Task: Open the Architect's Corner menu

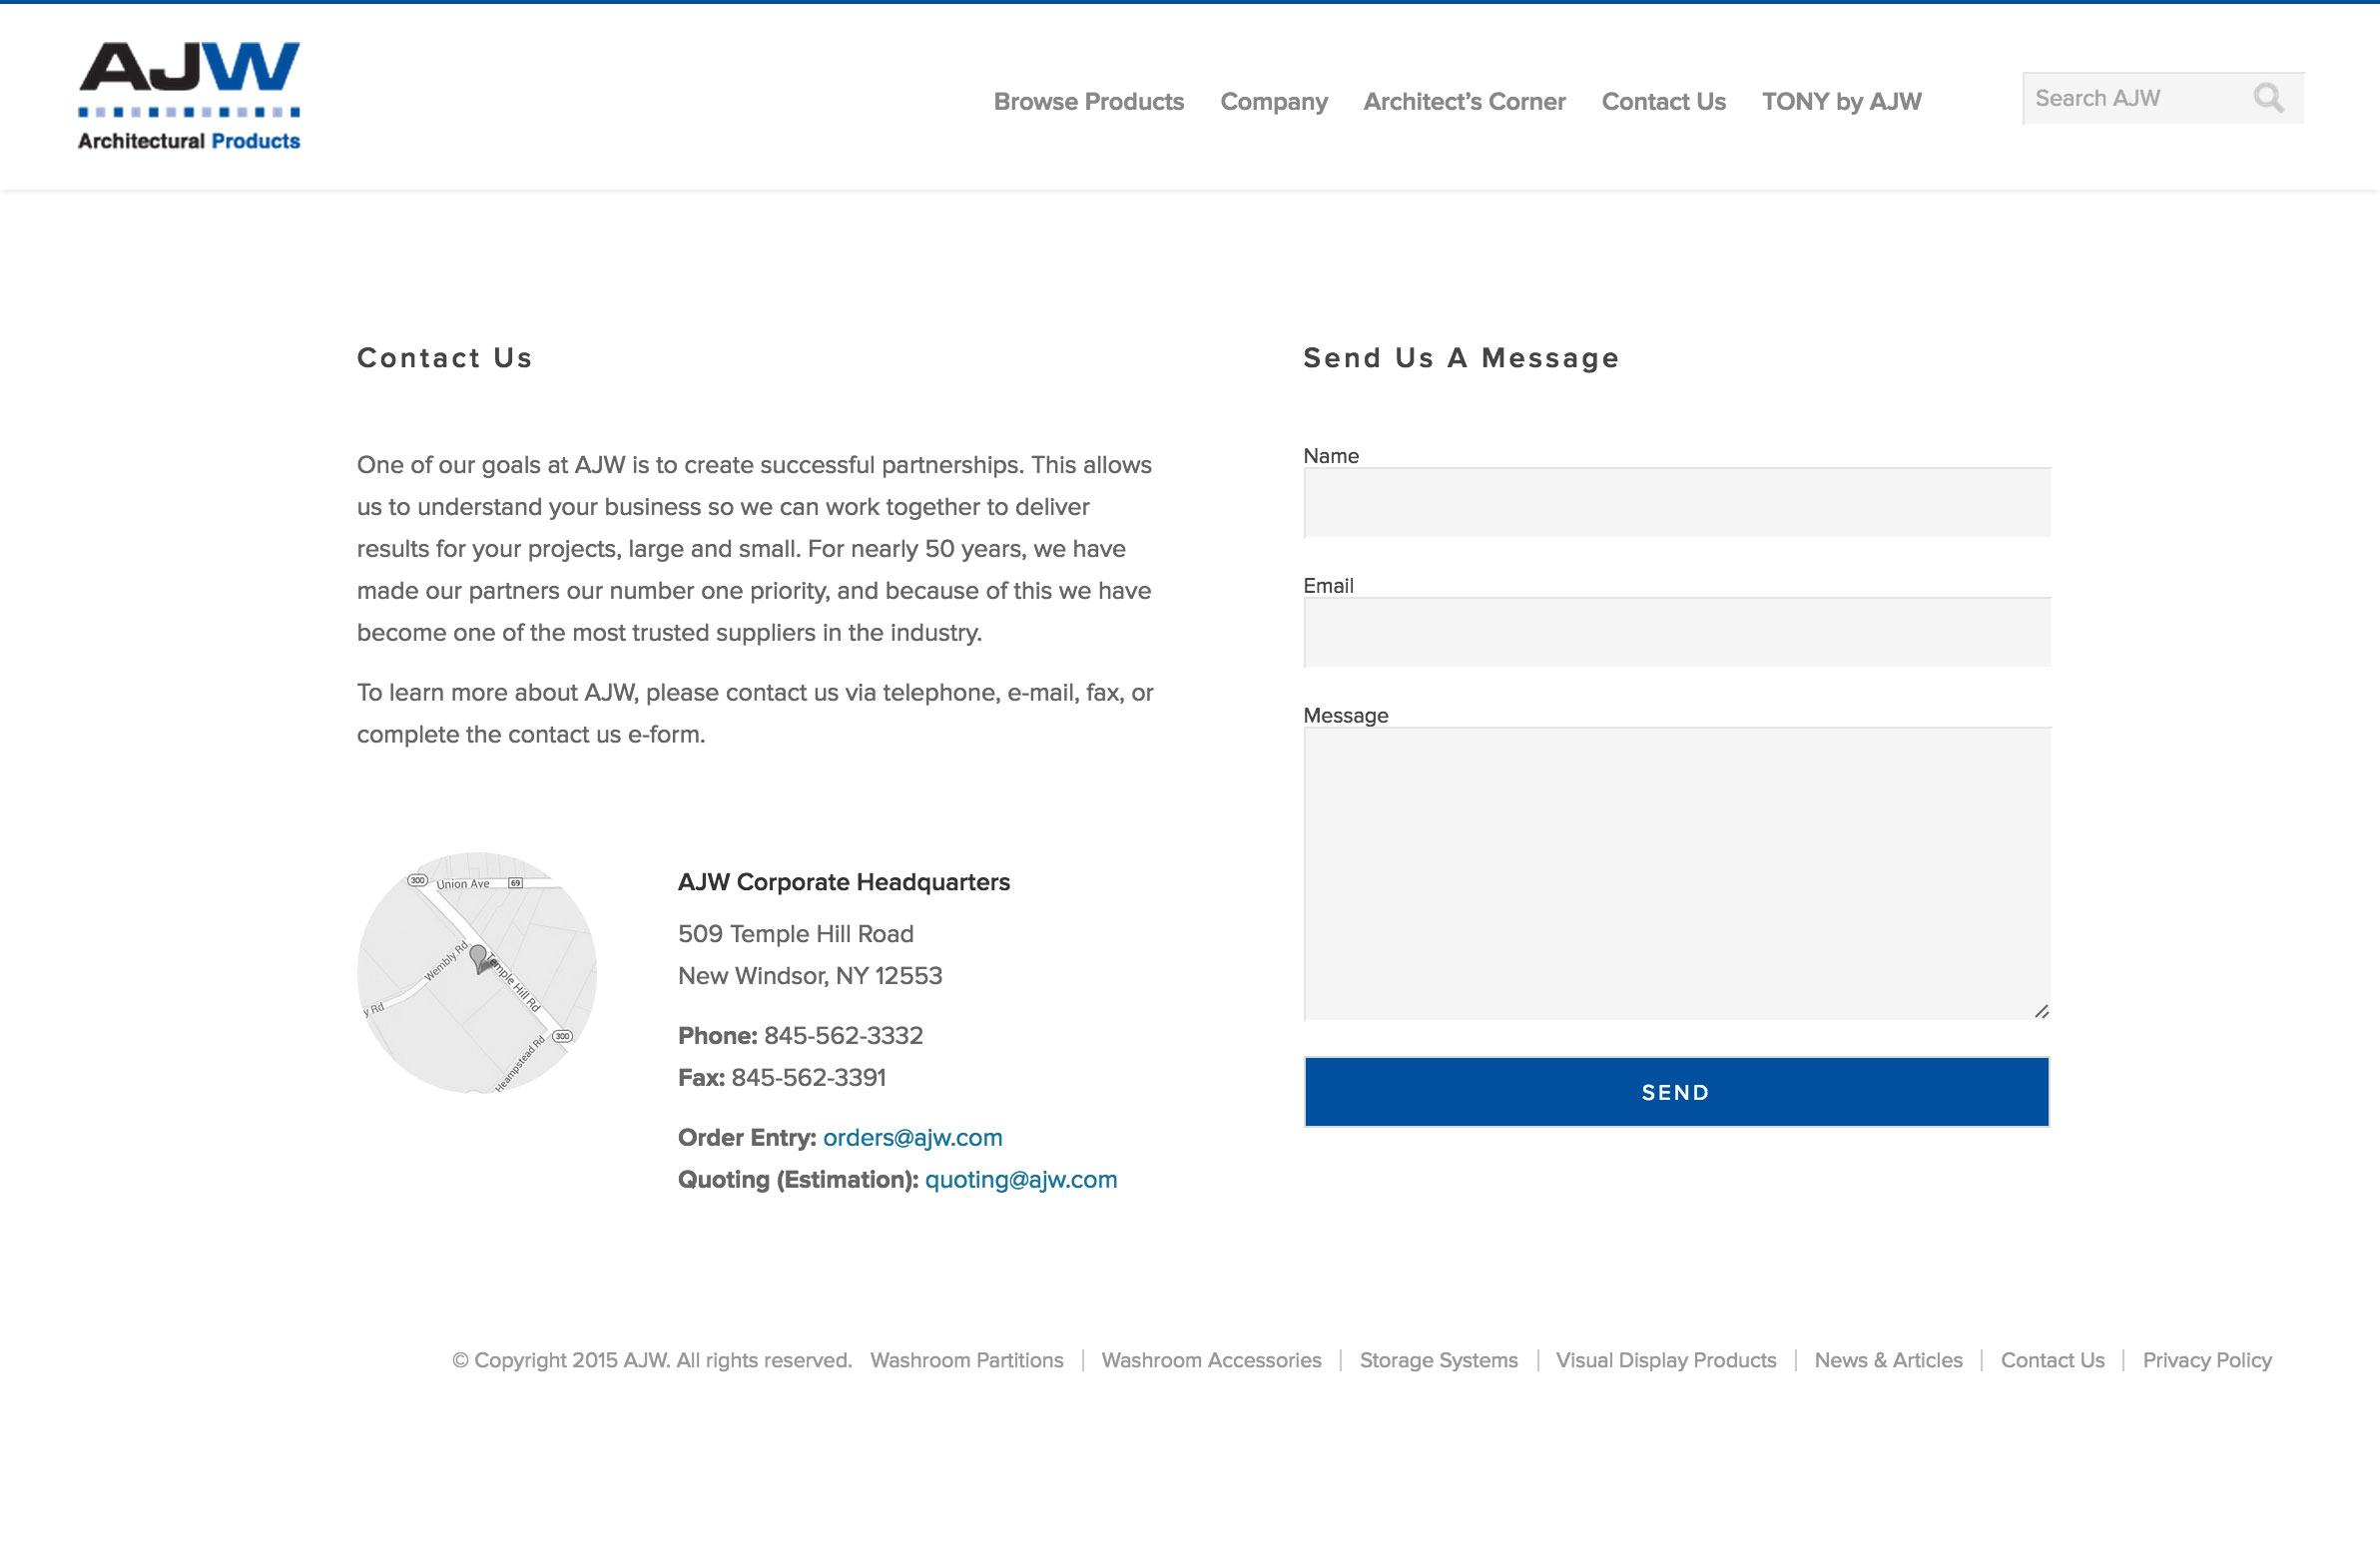Action: click(x=1464, y=102)
